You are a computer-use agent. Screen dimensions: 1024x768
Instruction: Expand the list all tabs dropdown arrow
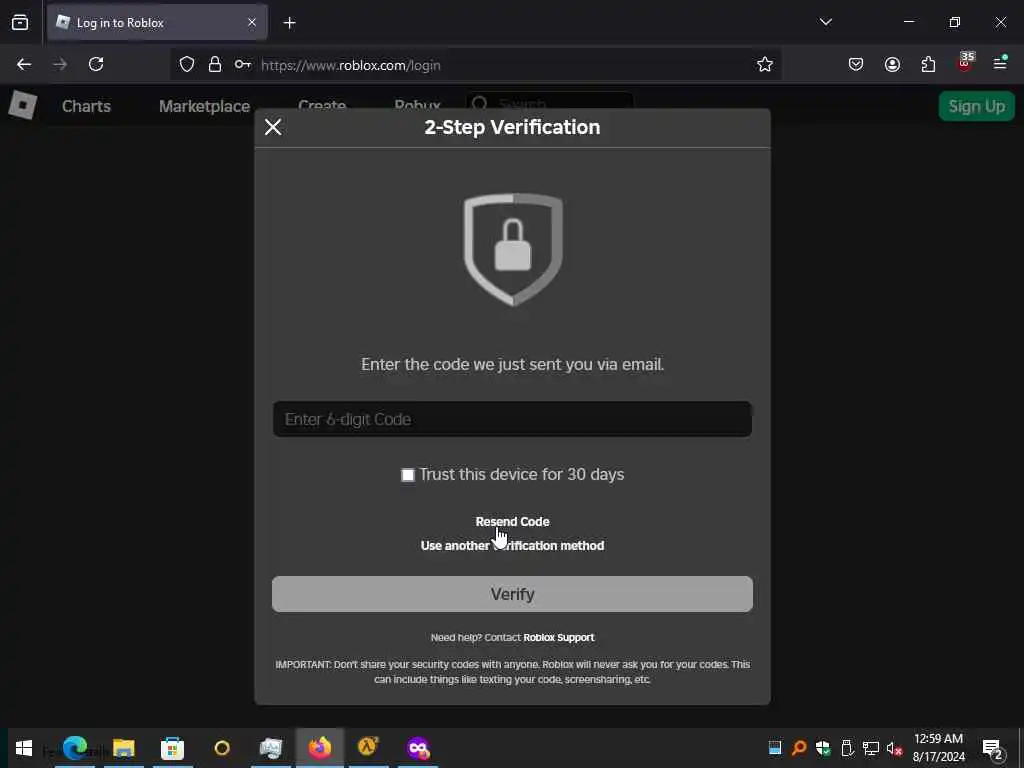pos(825,22)
